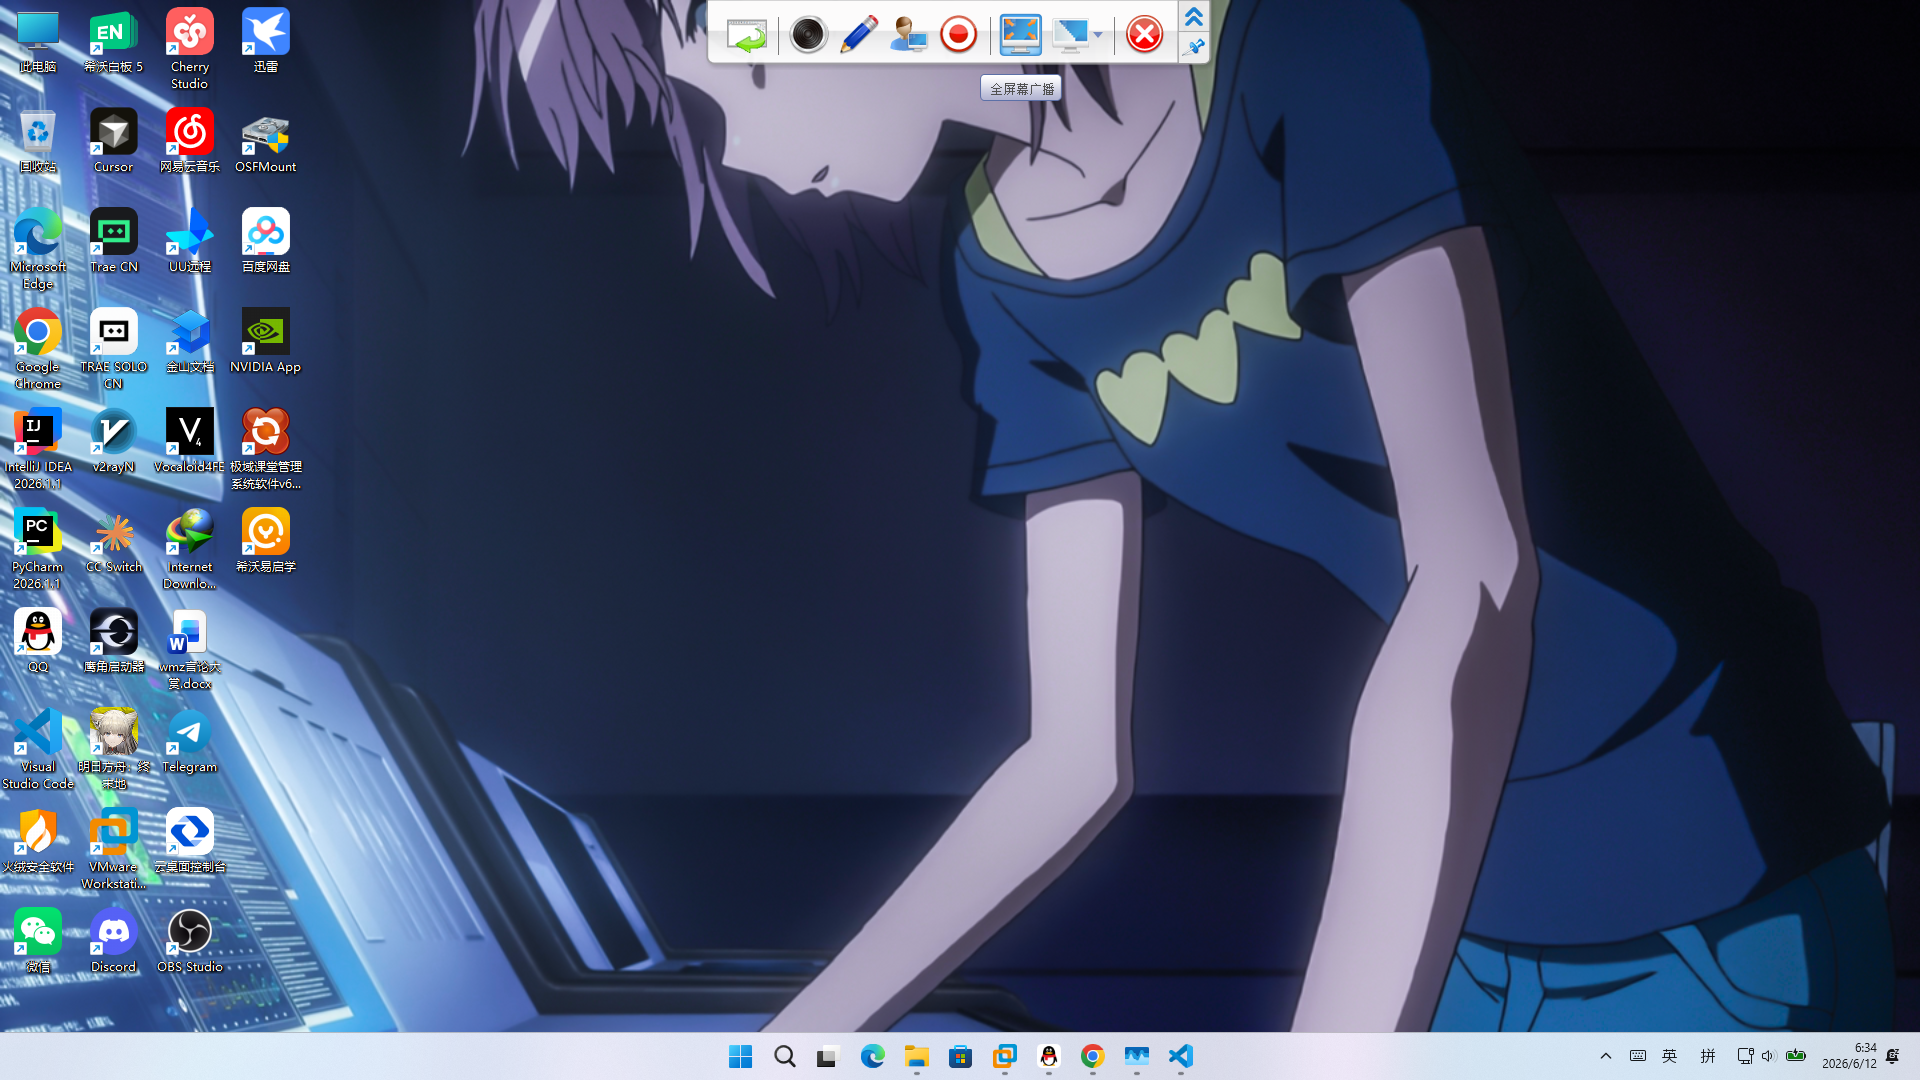Open Task View from the taskbar
The height and width of the screenshot is (1080, 1920).
click(x=828, y=1056)
